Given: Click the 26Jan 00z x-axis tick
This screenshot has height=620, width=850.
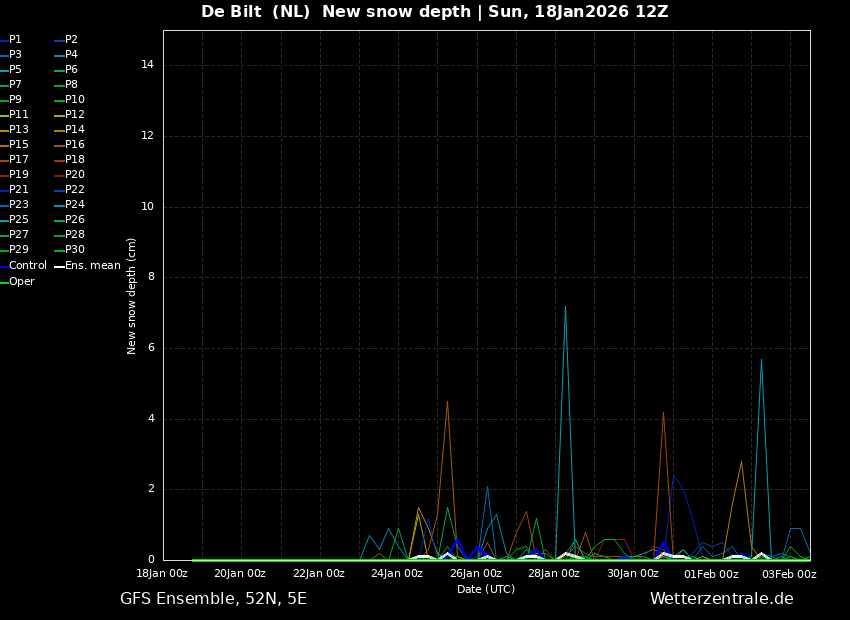Looking at the screenshot, I should coord(475,574).
